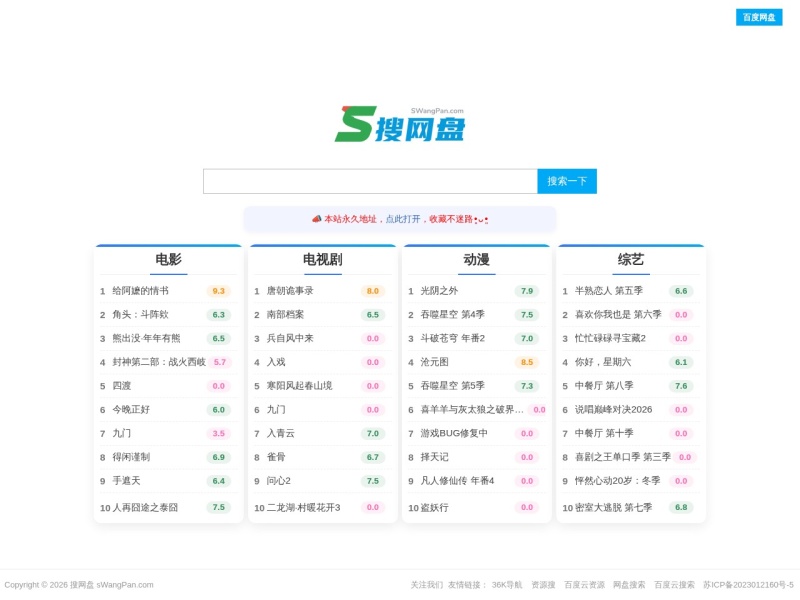Open TV series 兵自风中来
This screenshot has height=600, width=800.
tap(290, 338)
